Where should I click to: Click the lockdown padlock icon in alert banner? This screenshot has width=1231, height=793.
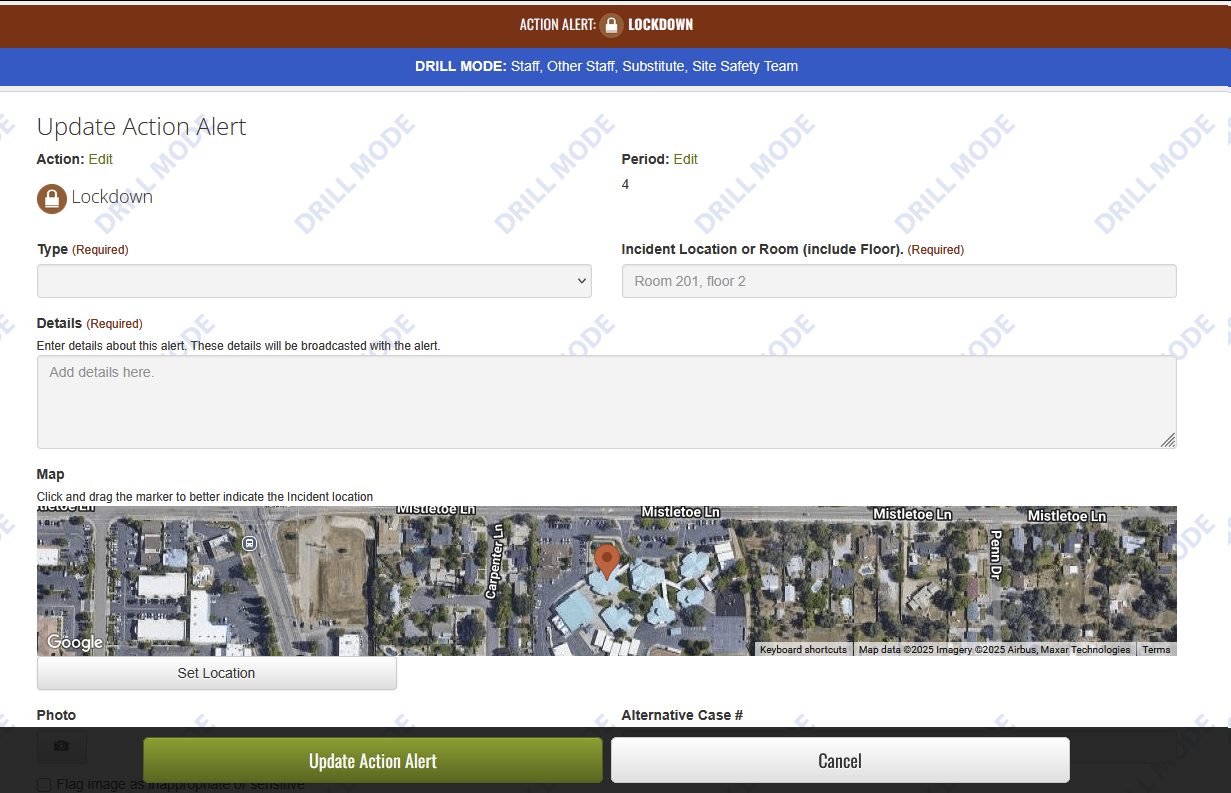612,25
